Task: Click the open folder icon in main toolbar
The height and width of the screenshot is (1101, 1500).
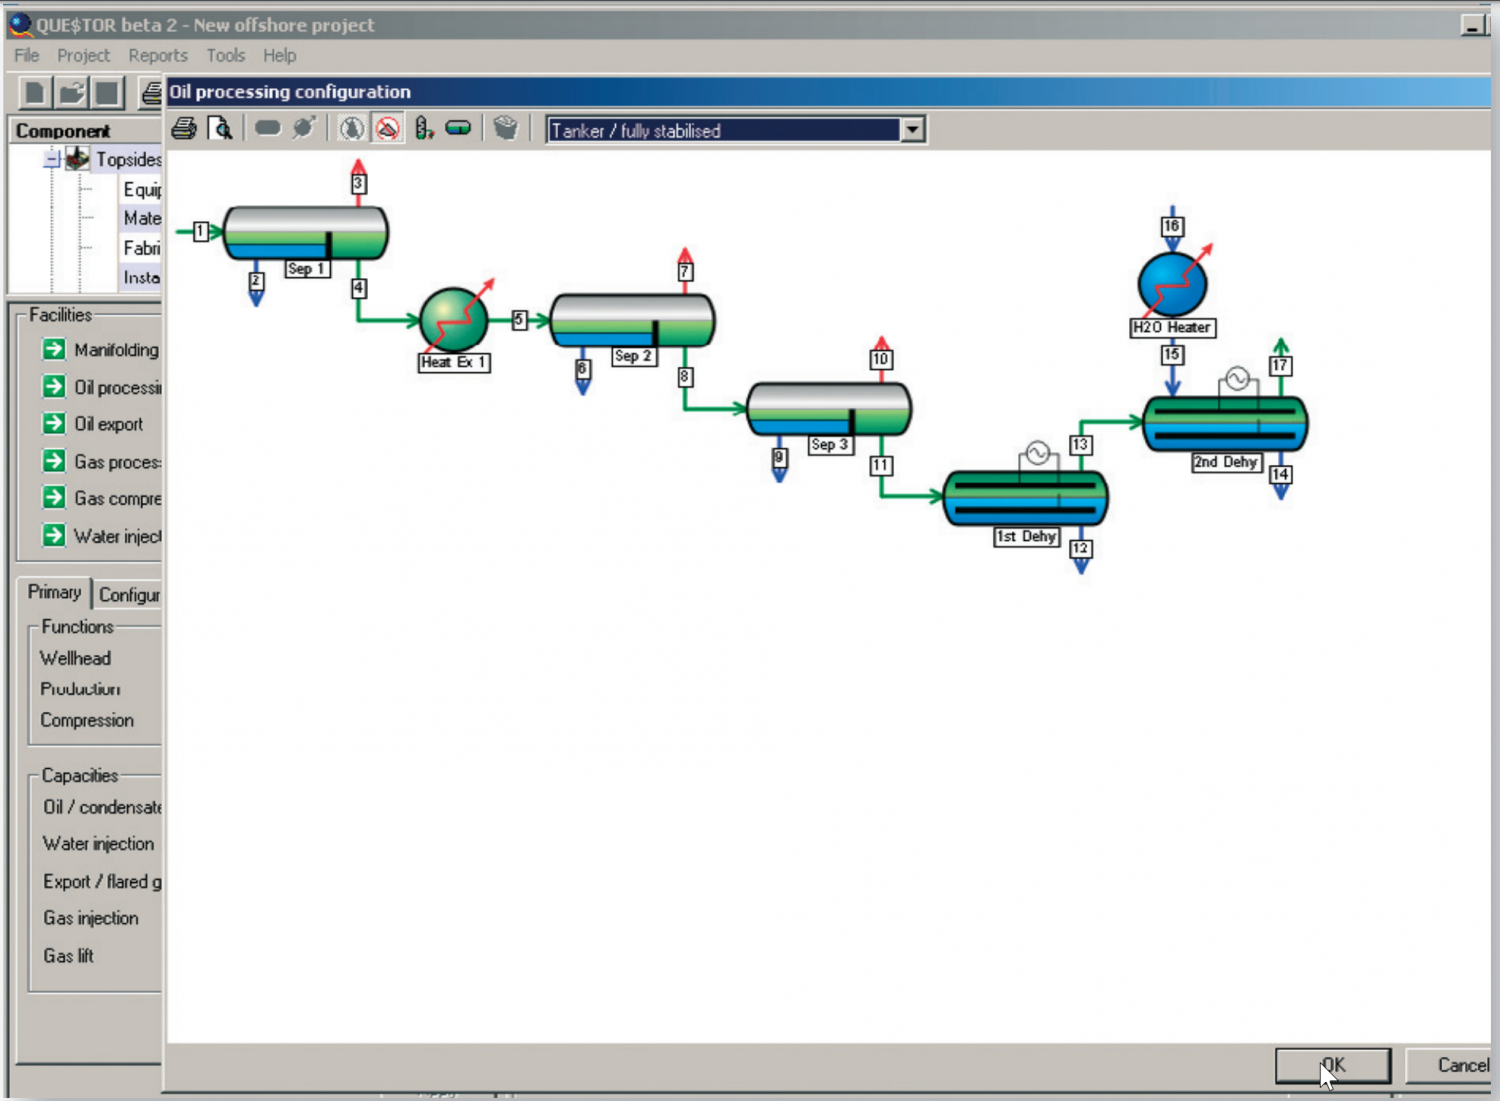Action: pos(71,93)
